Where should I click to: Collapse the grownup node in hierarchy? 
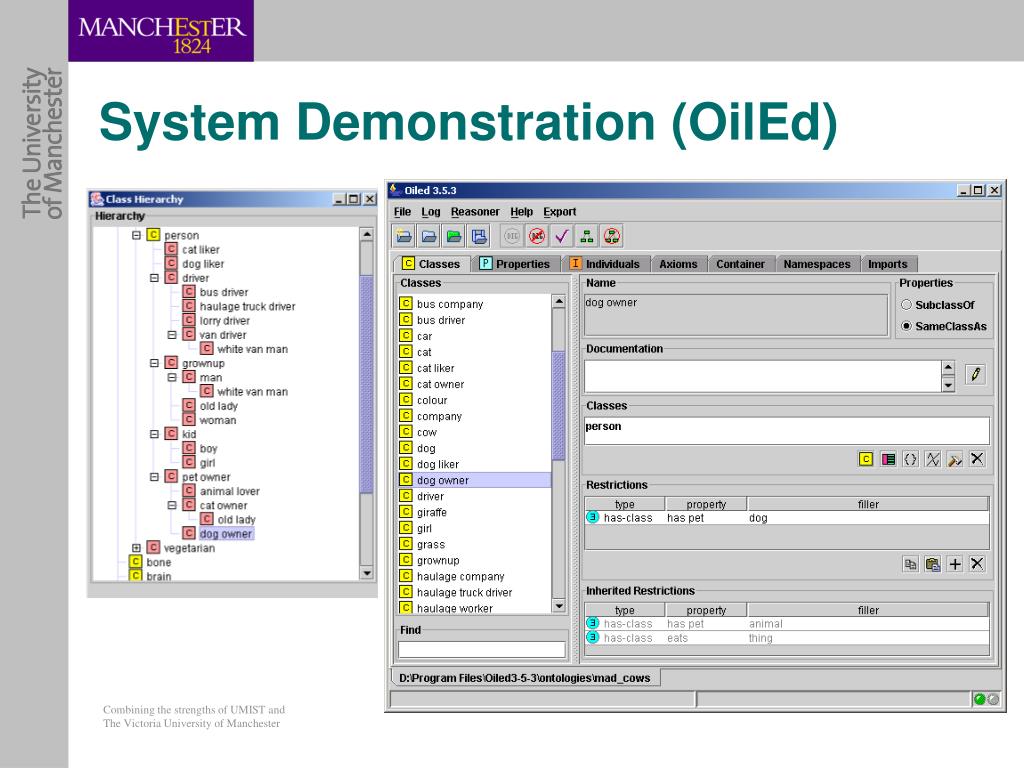(x=154, y=362)
